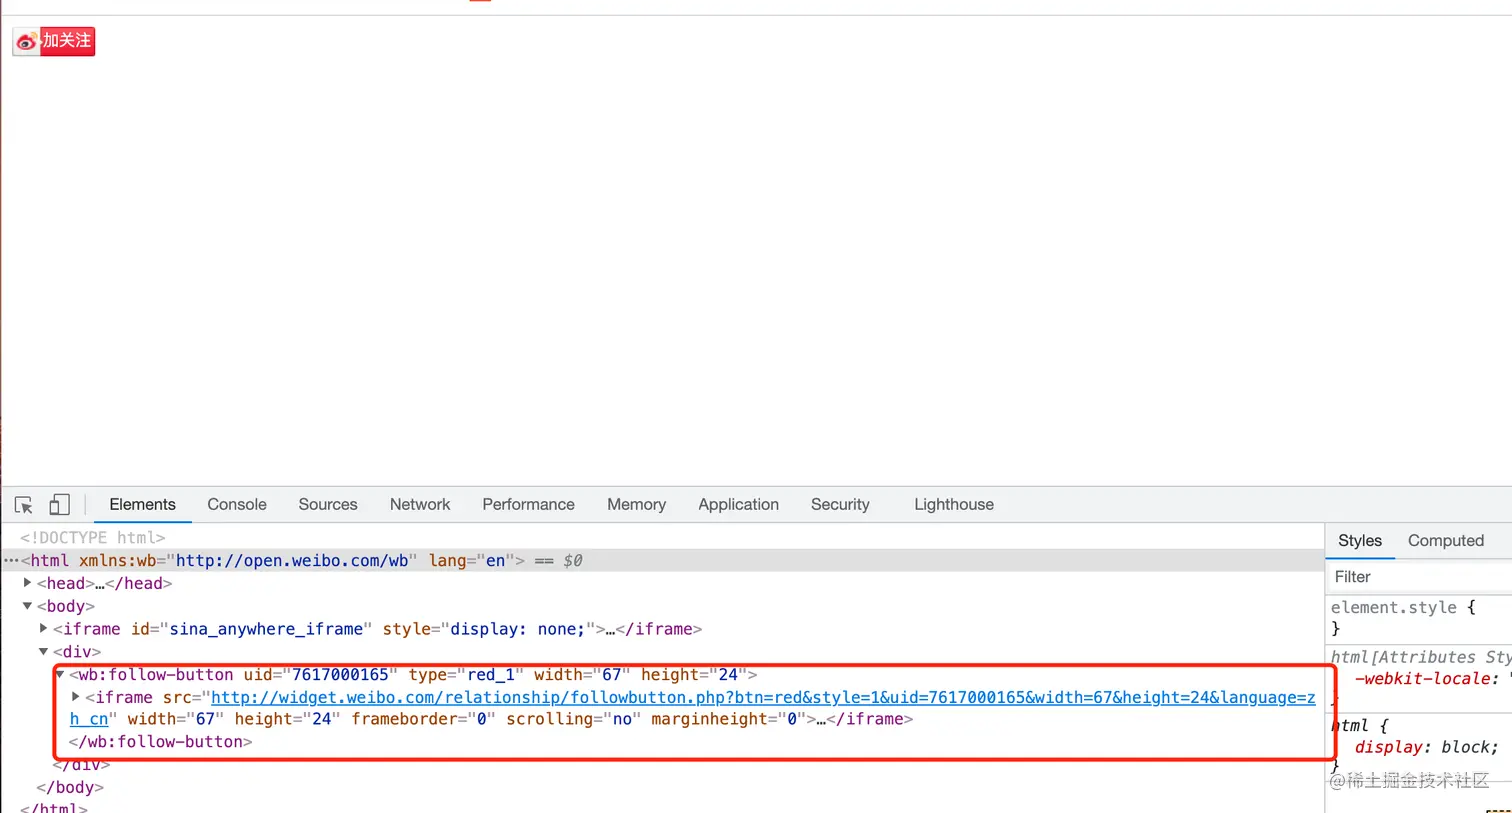Activate the inspect element picker icon
The width and height of the screenshot is (1512, 813).
24,505
